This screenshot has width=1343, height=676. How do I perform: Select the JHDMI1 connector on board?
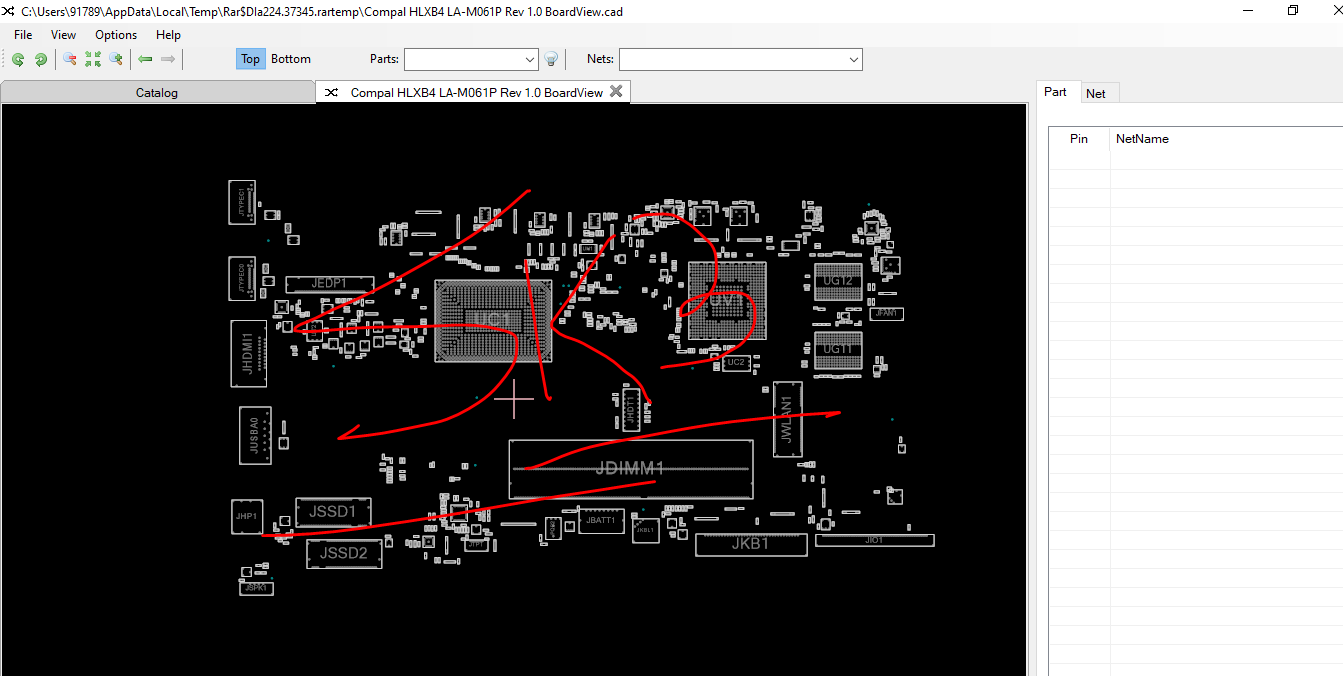248,354
